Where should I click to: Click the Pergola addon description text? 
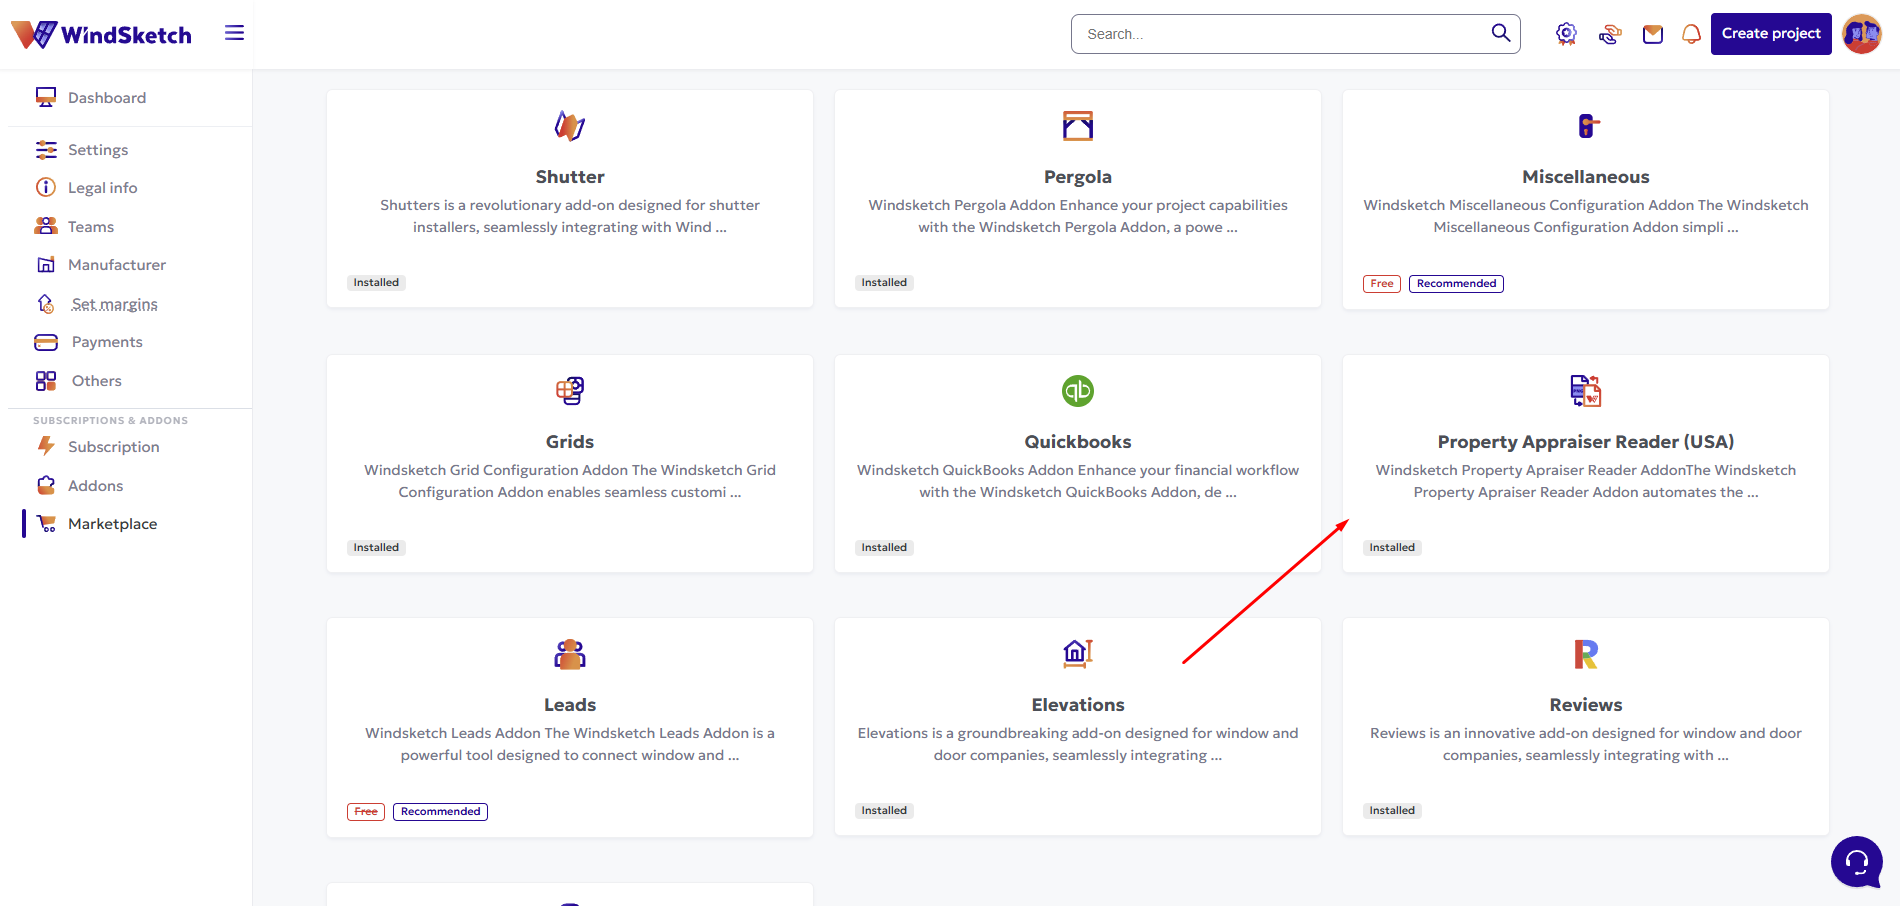(x=1078, y=216)
